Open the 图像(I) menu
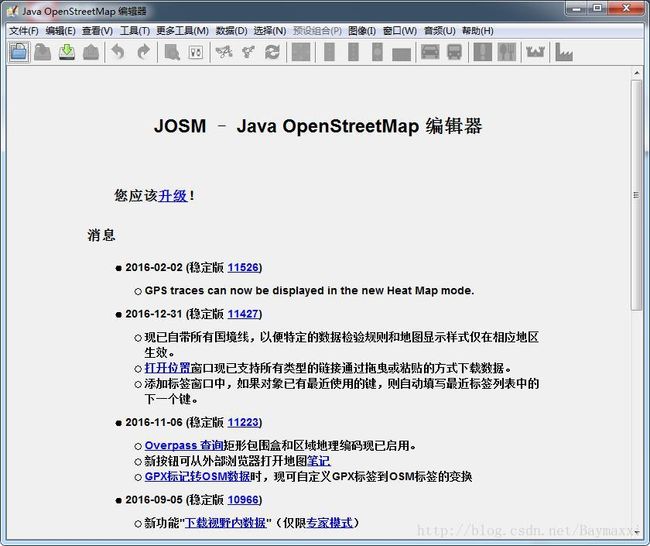This screenshot has width=650, height=546. coord(362,31)
